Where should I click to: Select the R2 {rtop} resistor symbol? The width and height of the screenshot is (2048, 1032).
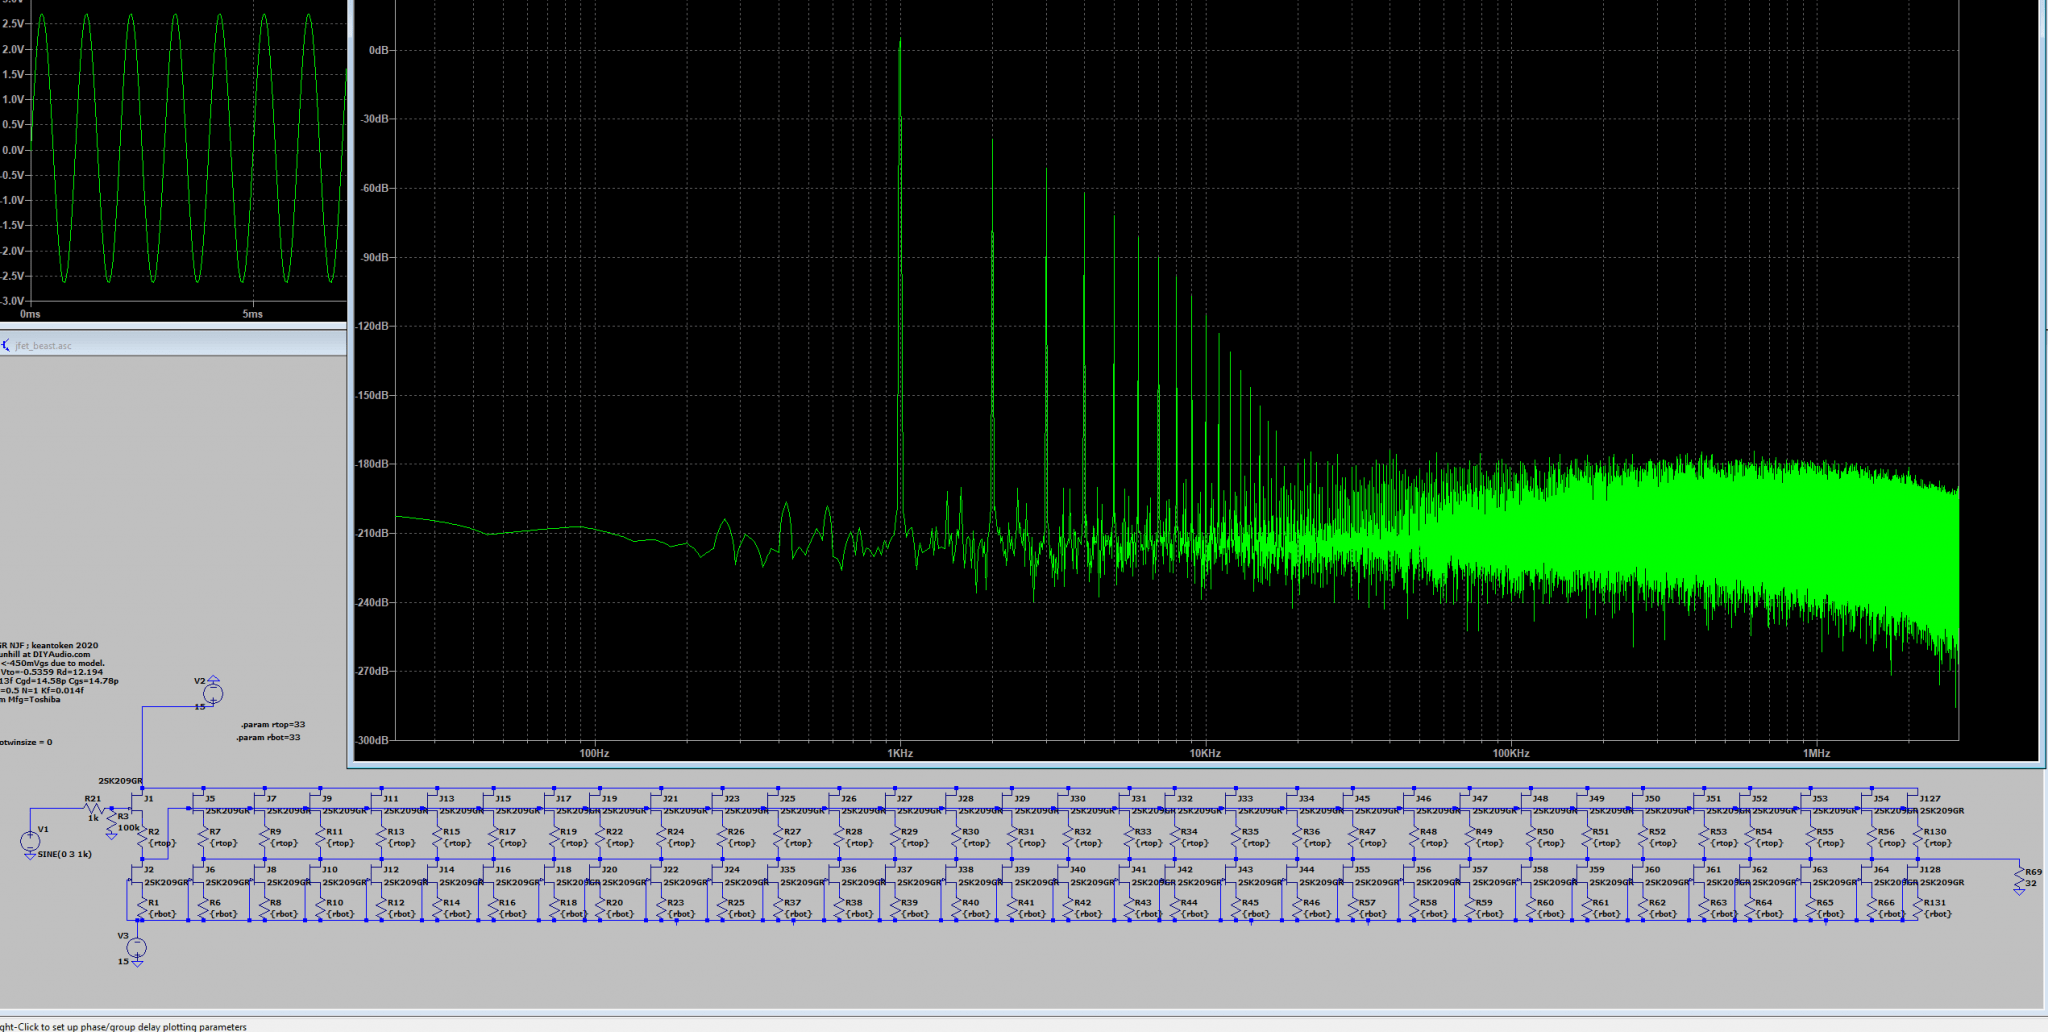tap(143, 837)
